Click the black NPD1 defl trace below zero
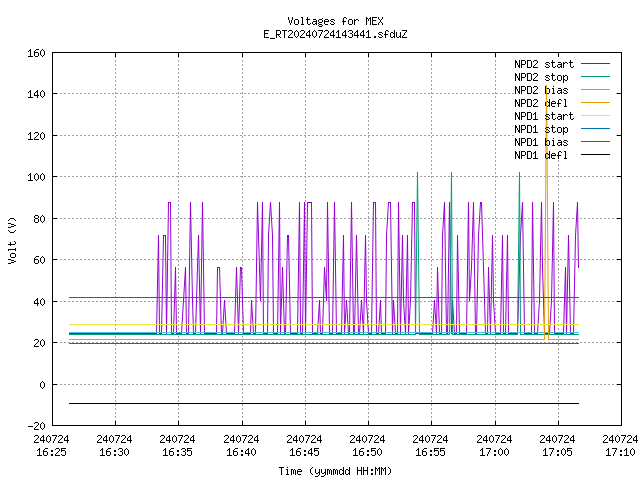 324,403
